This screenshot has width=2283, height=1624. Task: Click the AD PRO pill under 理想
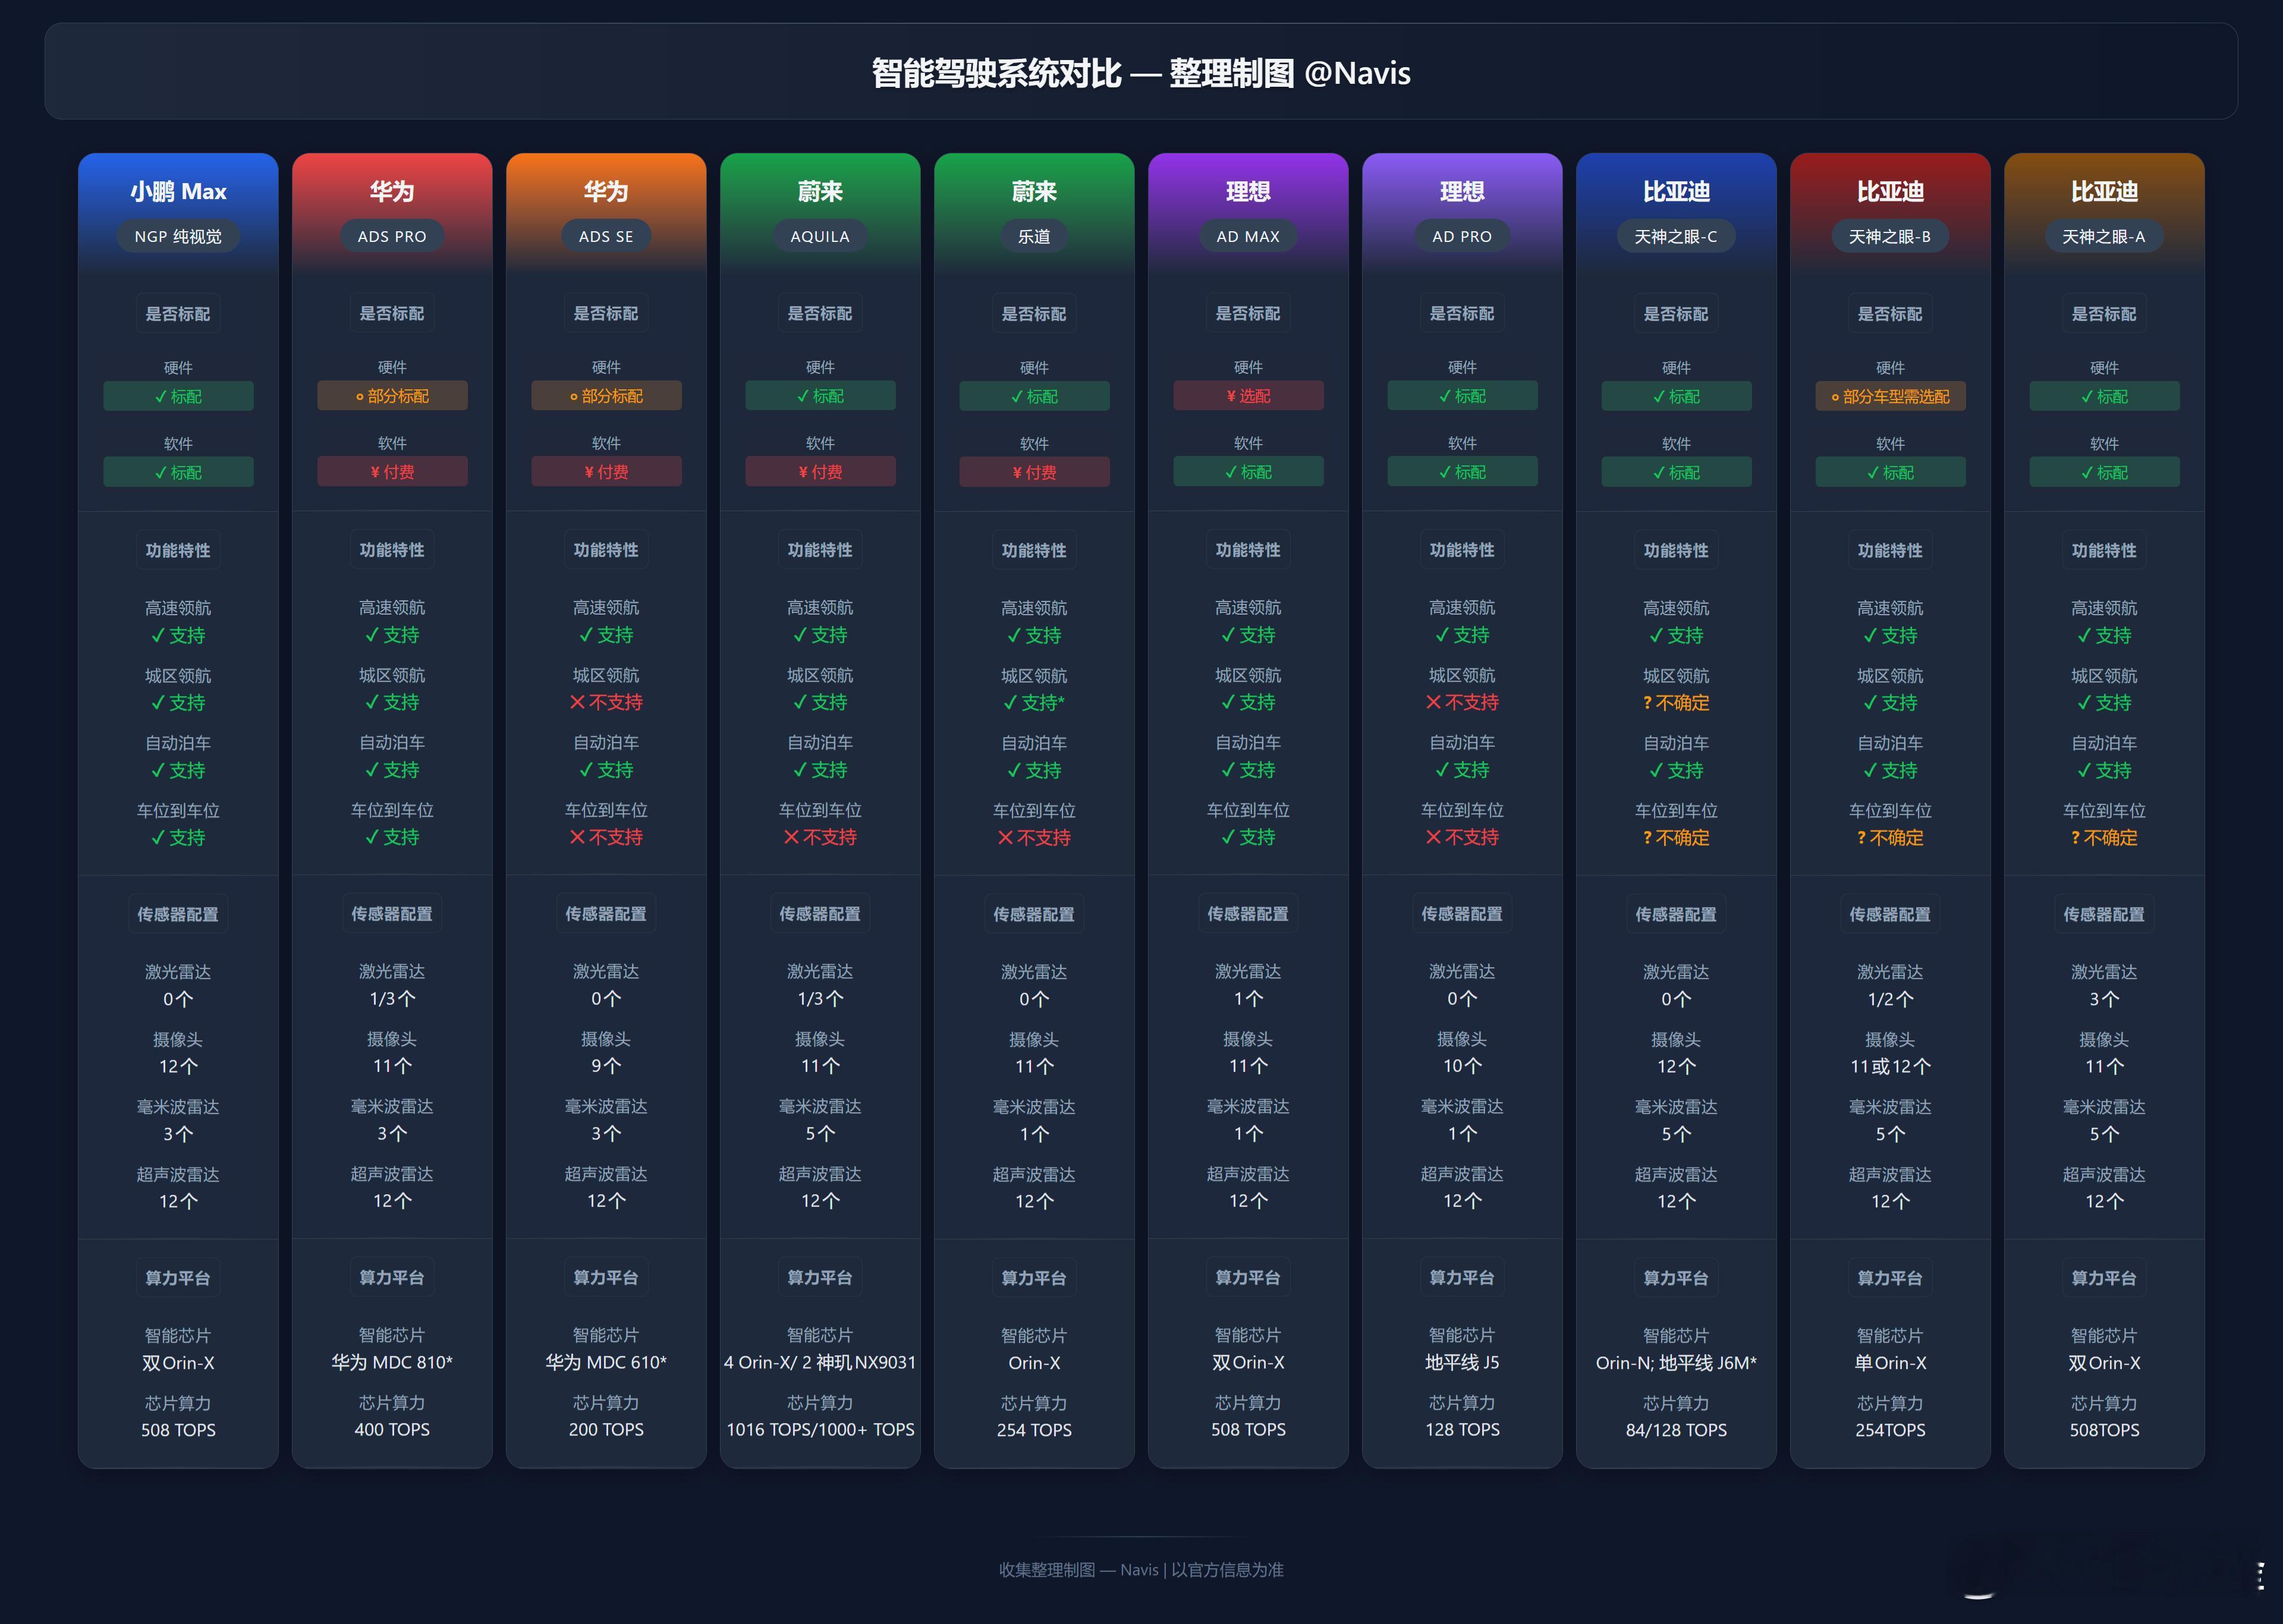click(x=1462, y=236)
